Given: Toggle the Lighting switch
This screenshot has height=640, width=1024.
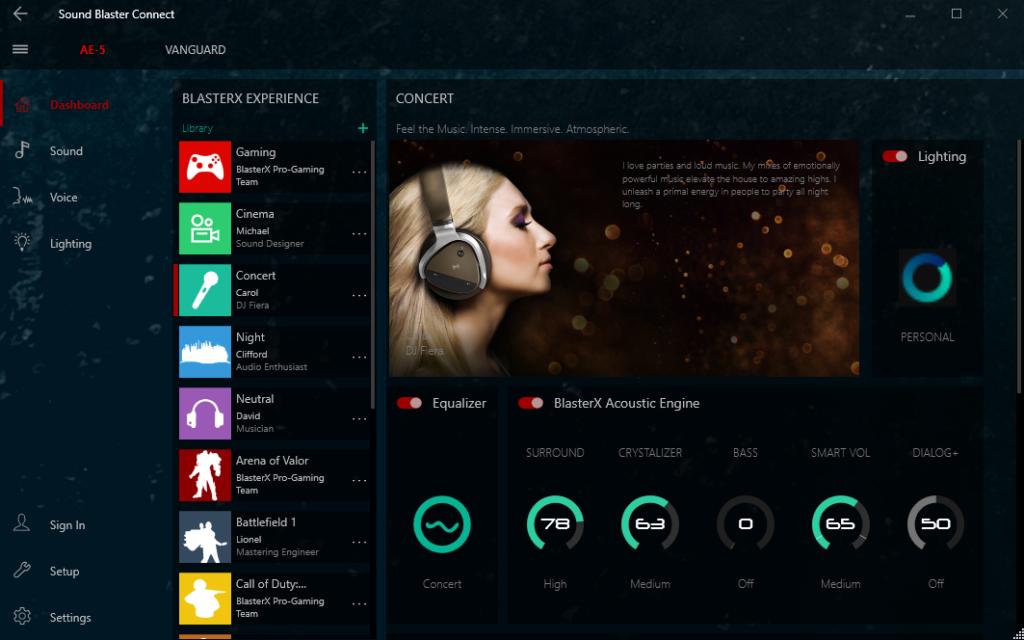Looking at the screenshot, I should coord(895,156).
